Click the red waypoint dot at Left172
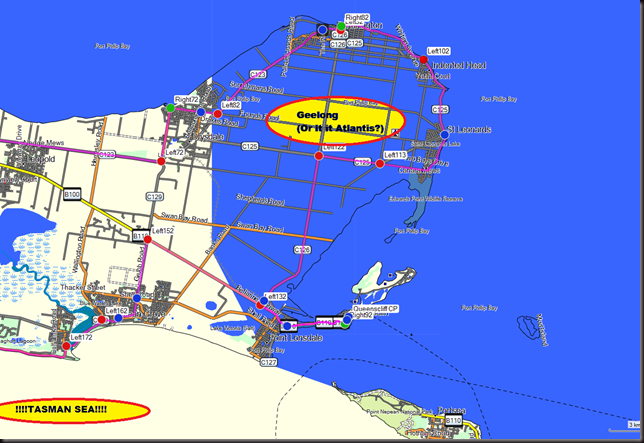The height and width of the screenshot is (443, 644). (66, 346)
